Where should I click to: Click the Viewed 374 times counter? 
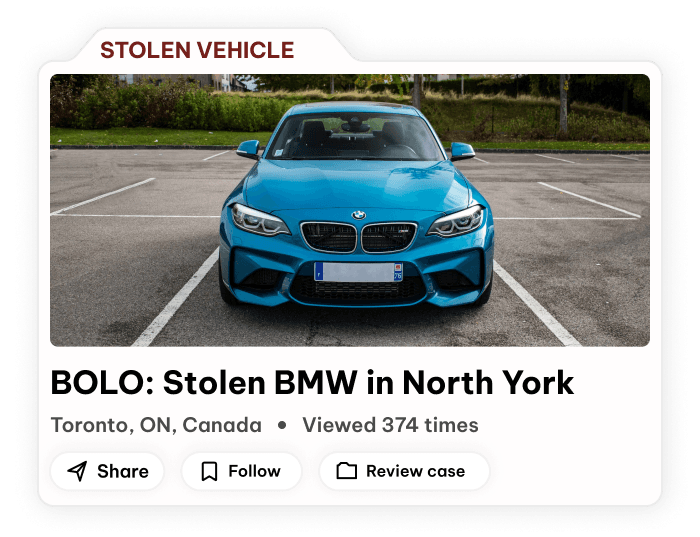click(390, 425)
